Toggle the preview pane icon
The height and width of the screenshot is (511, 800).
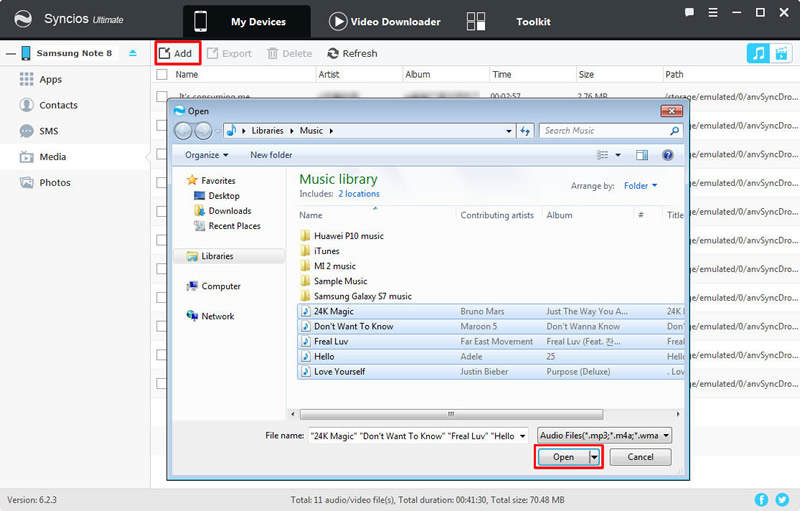click(x=642, y=155)
